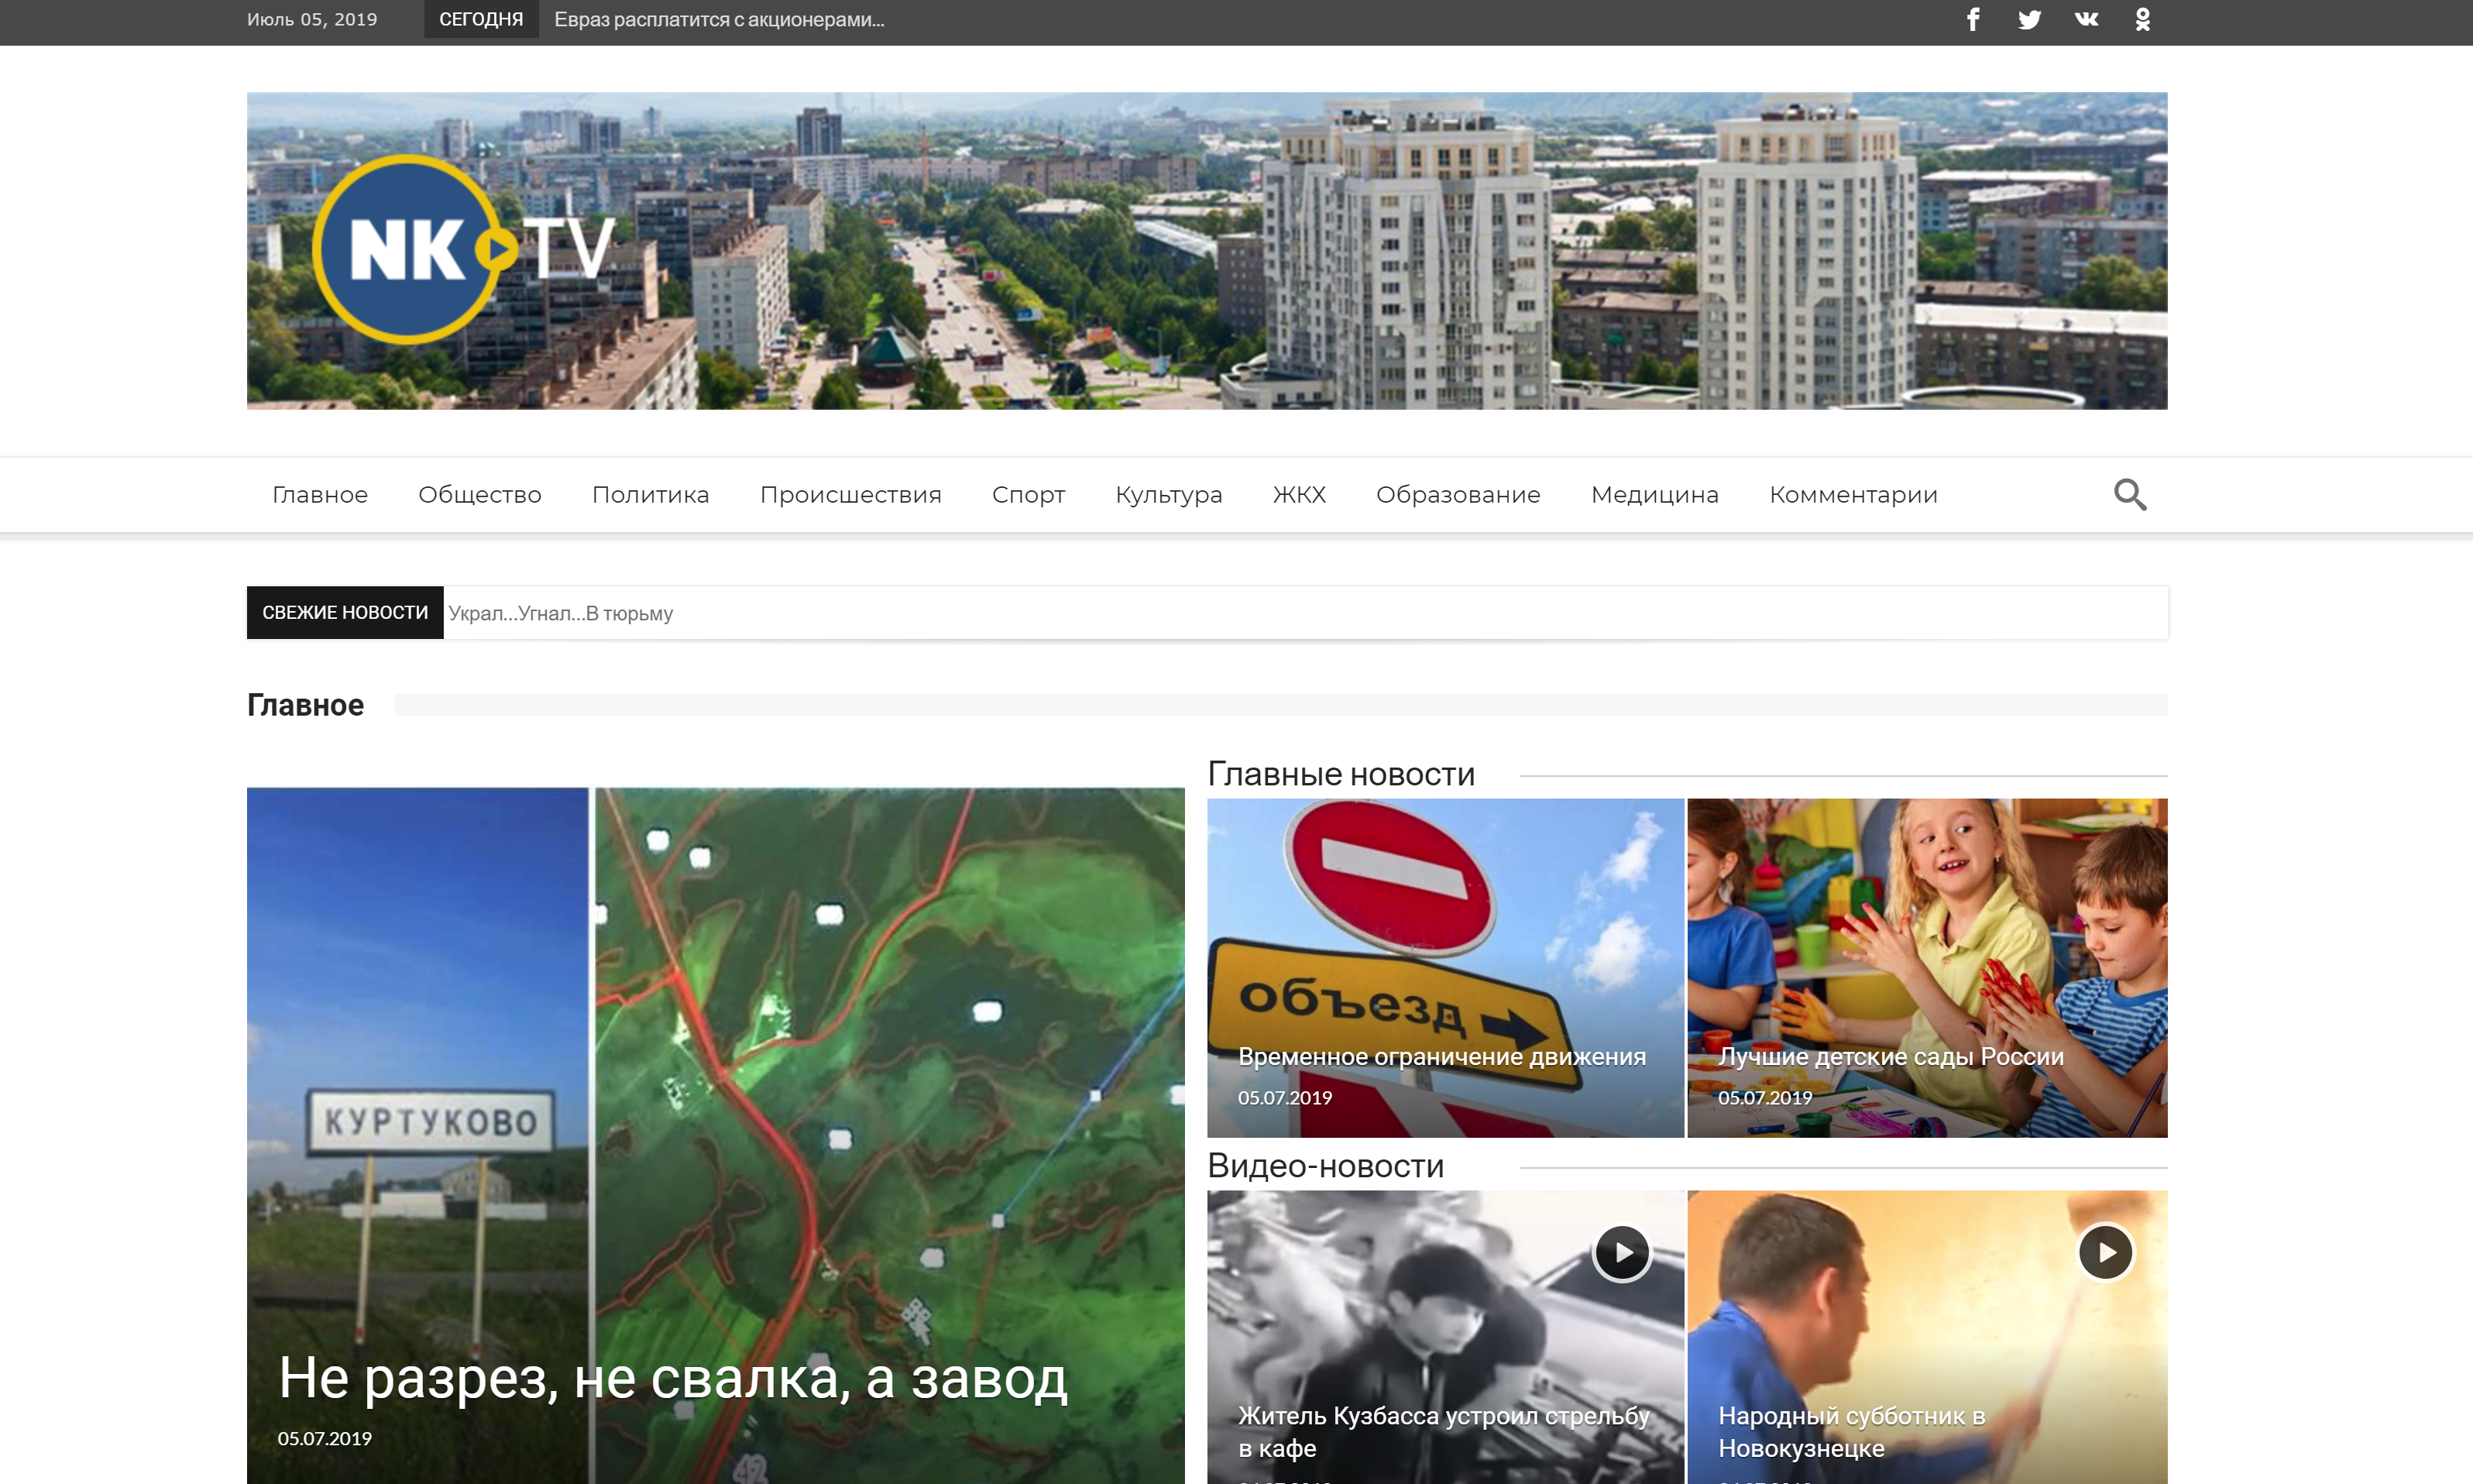Open the Odnoklassniki social icon
Screen dimensions: 2473x1484
[x=2142, y=20]
